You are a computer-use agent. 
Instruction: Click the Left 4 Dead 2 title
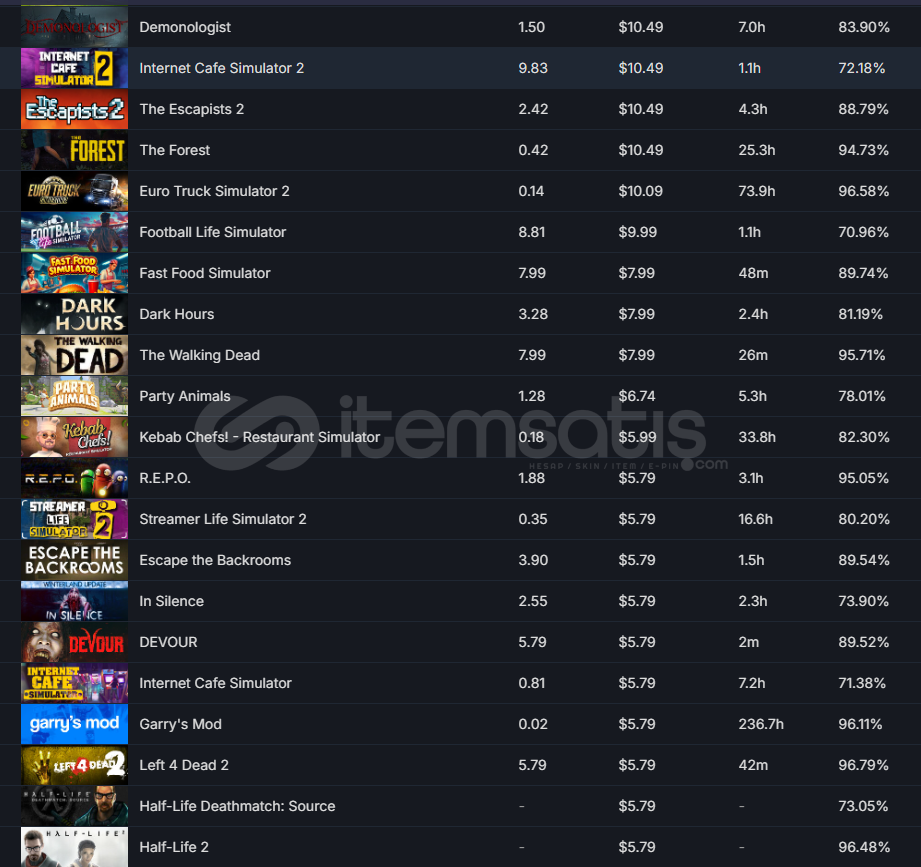[184, 765]
